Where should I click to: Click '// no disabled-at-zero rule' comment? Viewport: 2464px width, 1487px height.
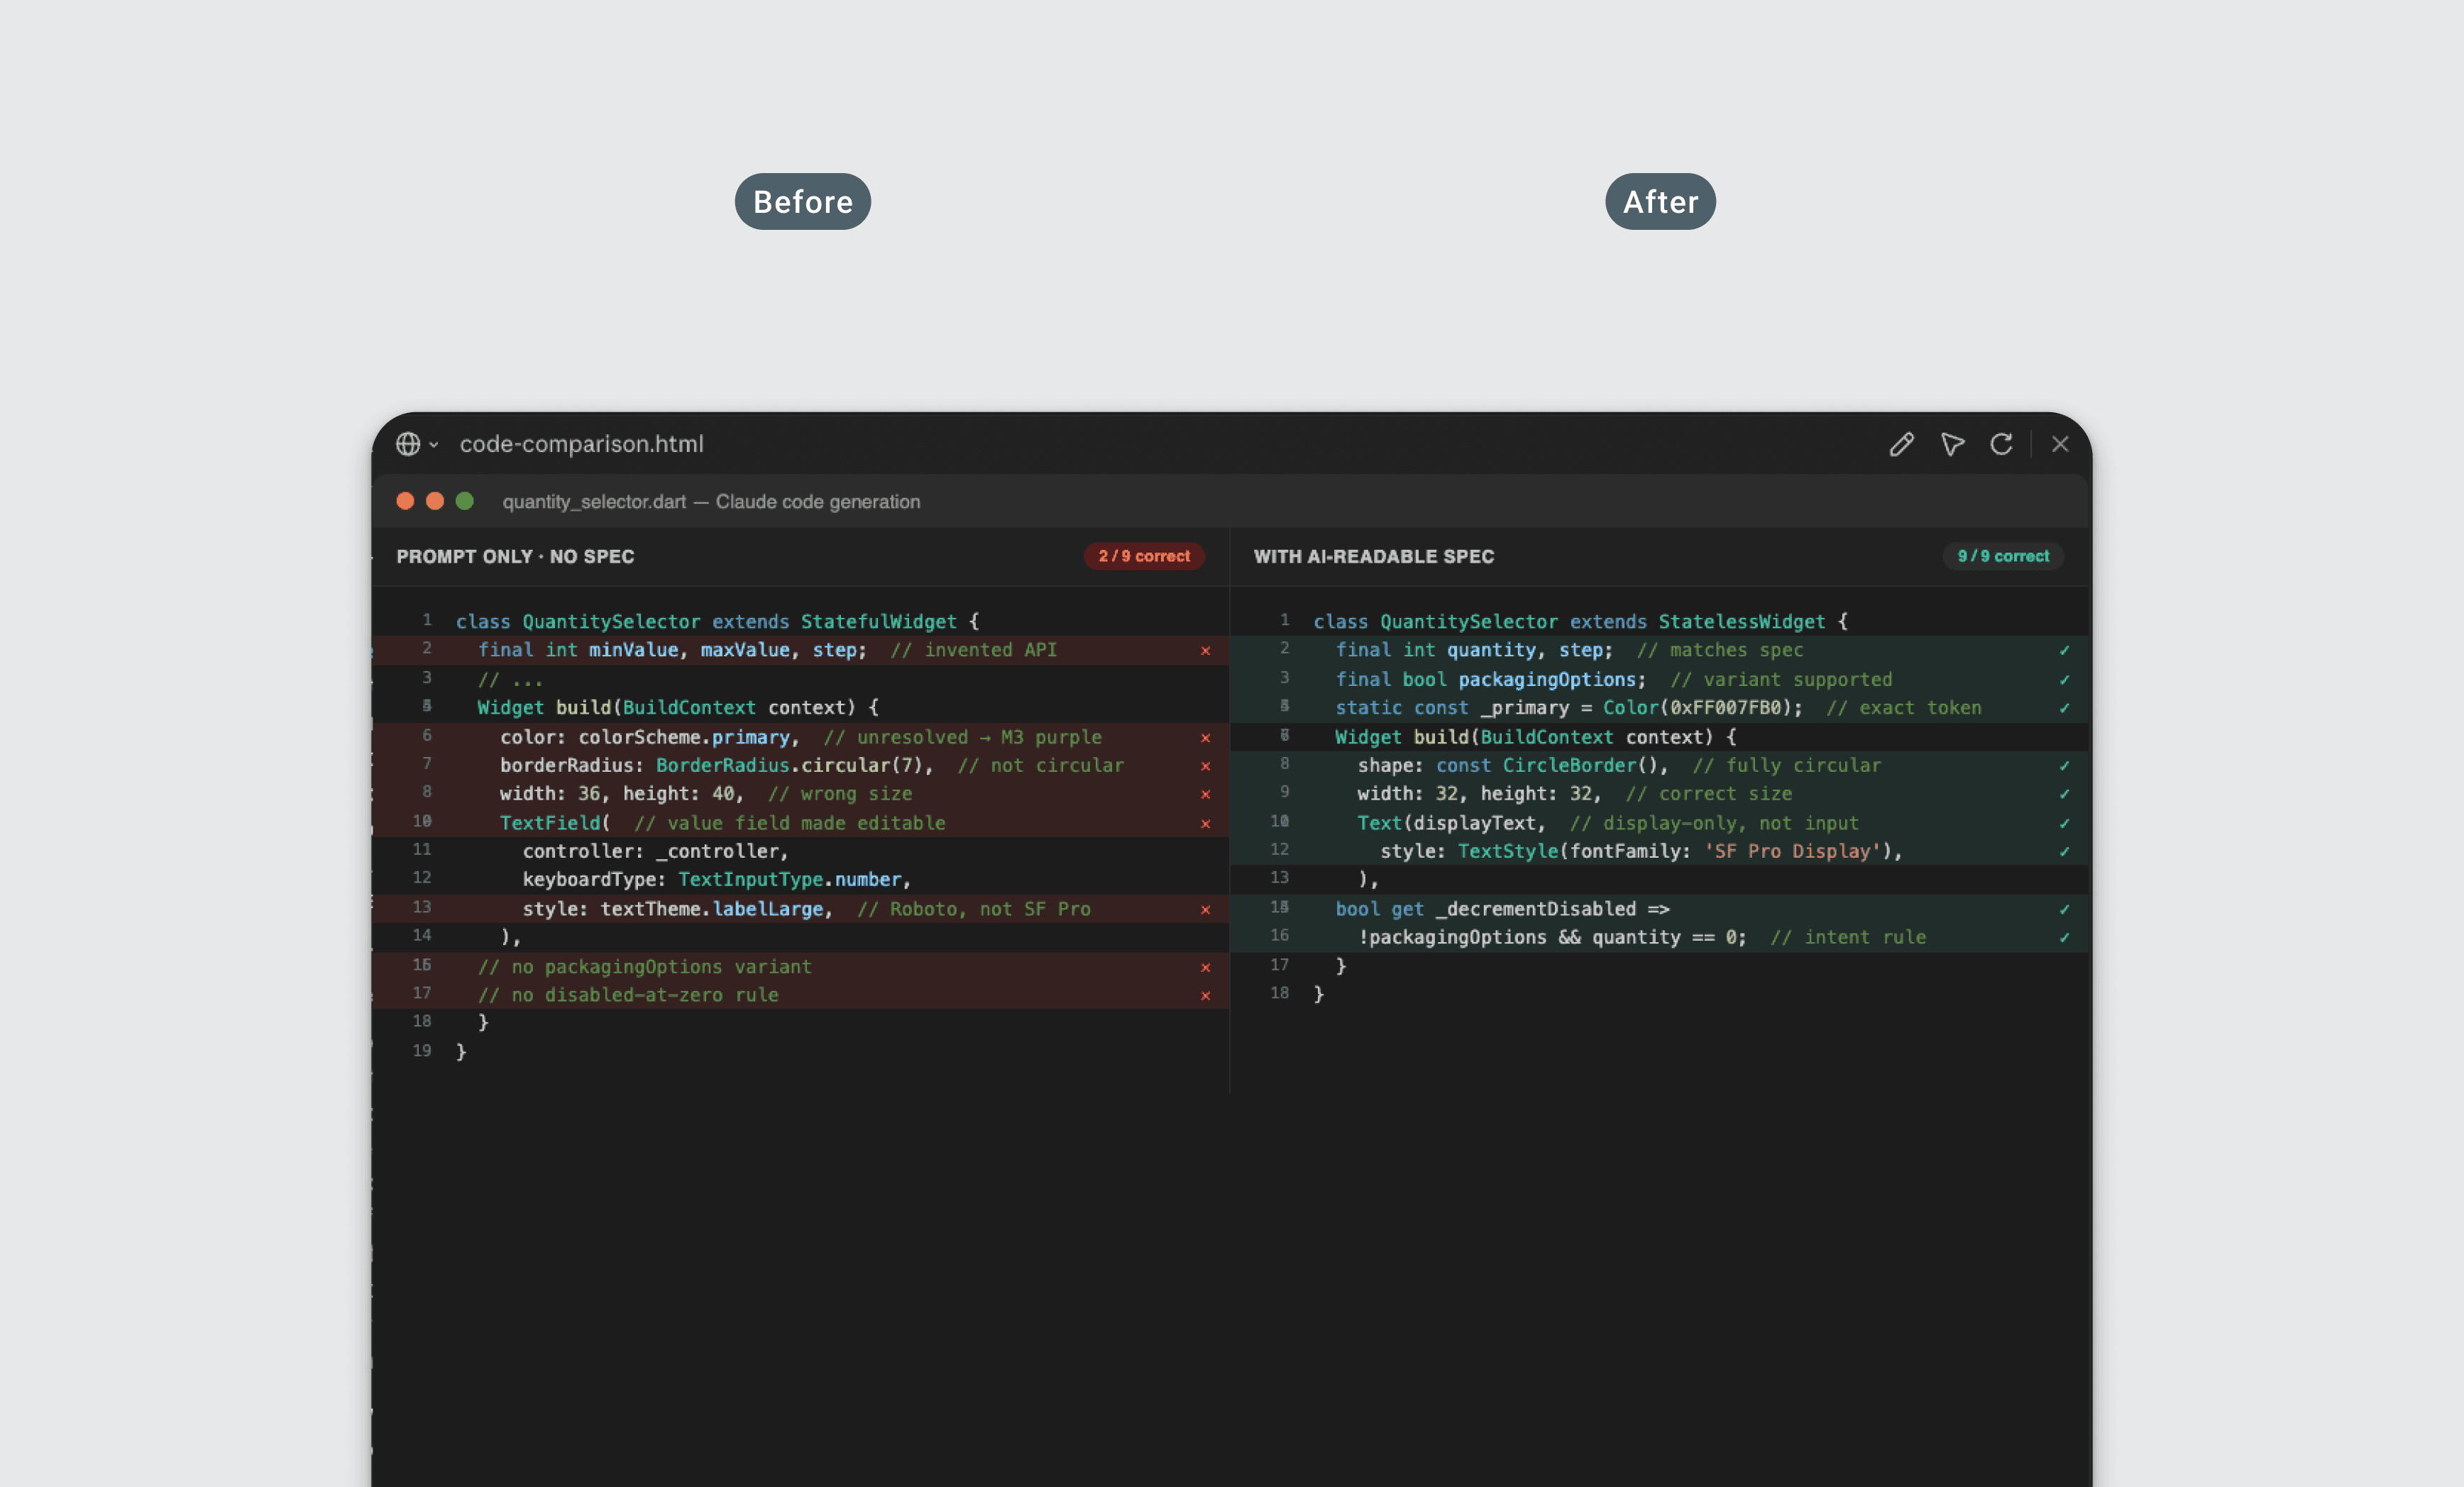tap(628, 996)
